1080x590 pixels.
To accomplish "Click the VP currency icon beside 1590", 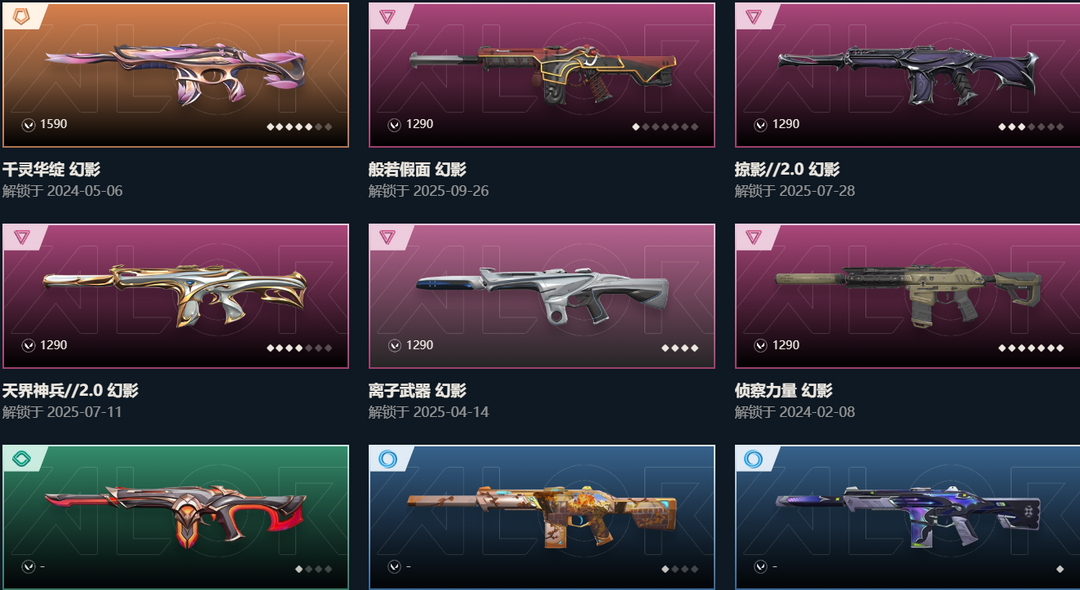I will pyautogui.click(x=28, y=125).
